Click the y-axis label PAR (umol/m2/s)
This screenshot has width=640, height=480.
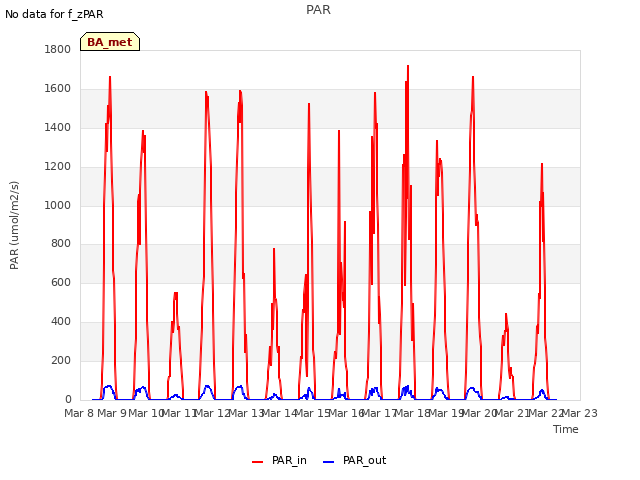14,225
